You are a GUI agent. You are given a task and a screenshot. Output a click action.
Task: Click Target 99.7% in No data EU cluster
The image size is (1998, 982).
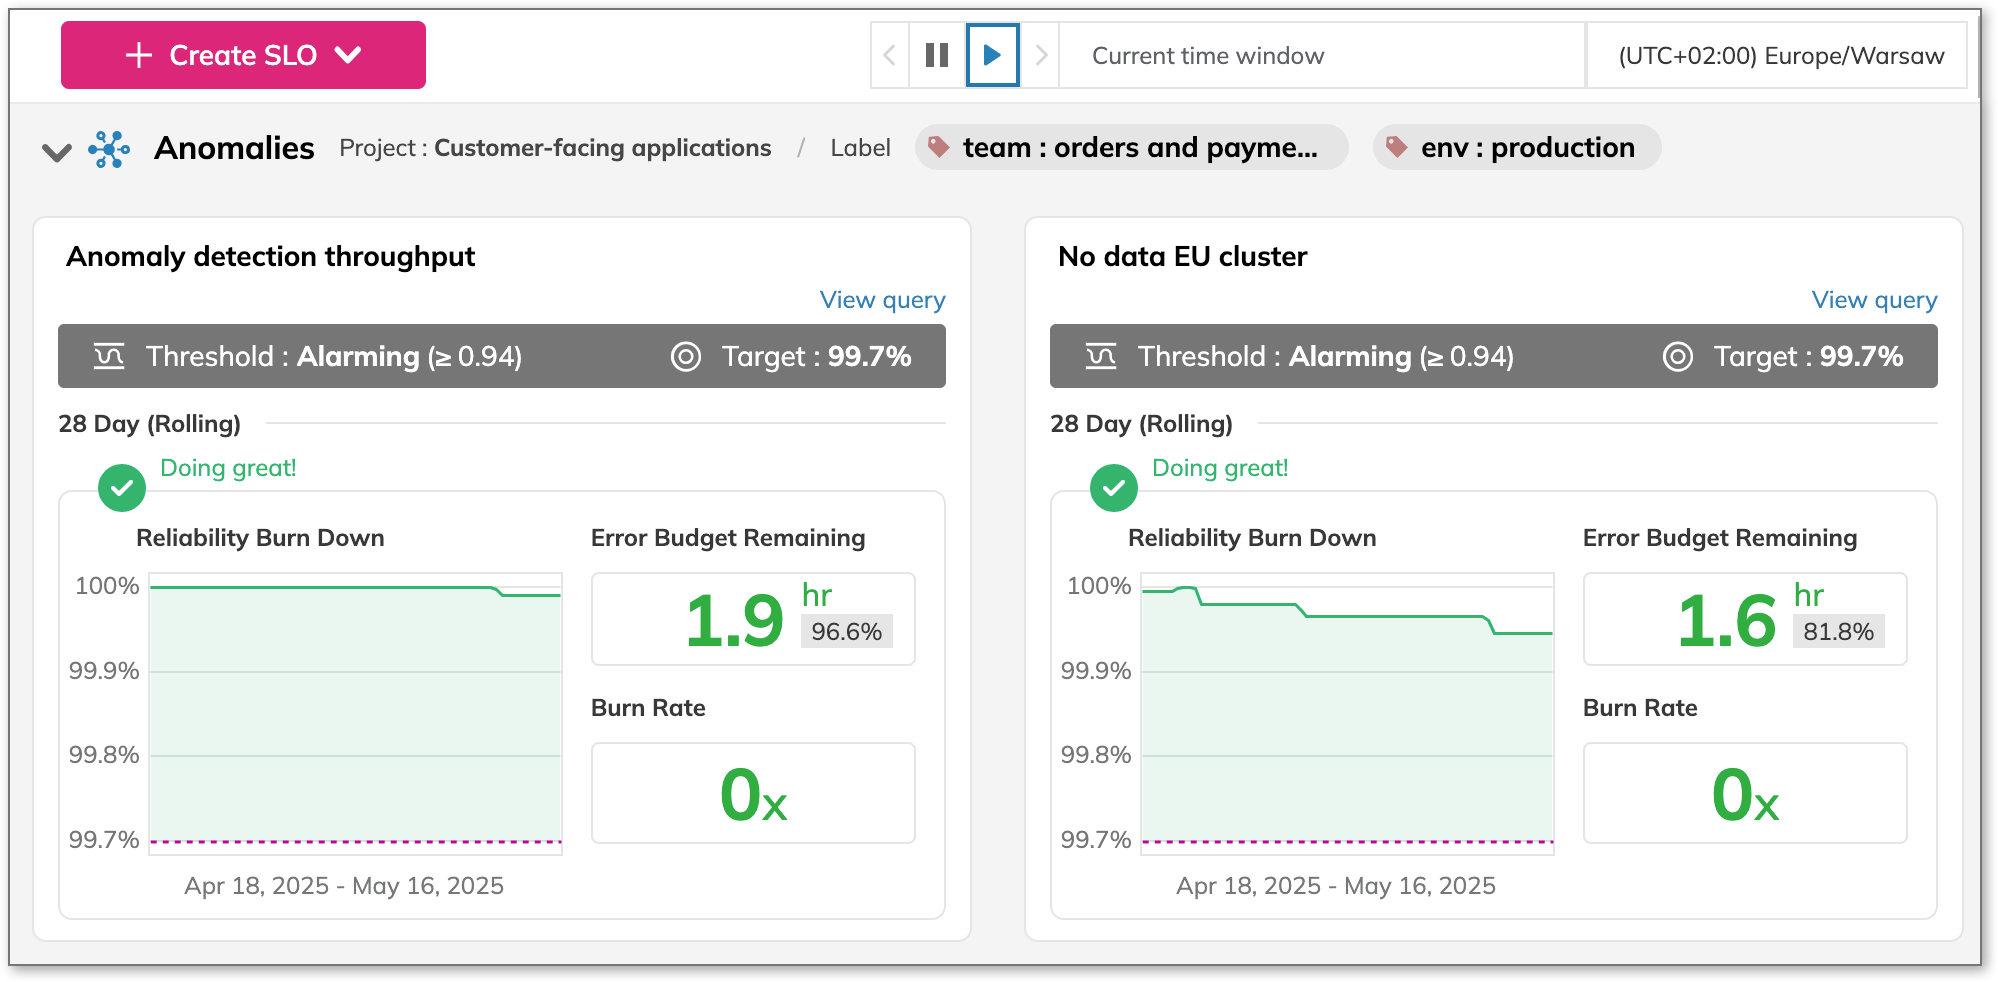click(1808, 357)
